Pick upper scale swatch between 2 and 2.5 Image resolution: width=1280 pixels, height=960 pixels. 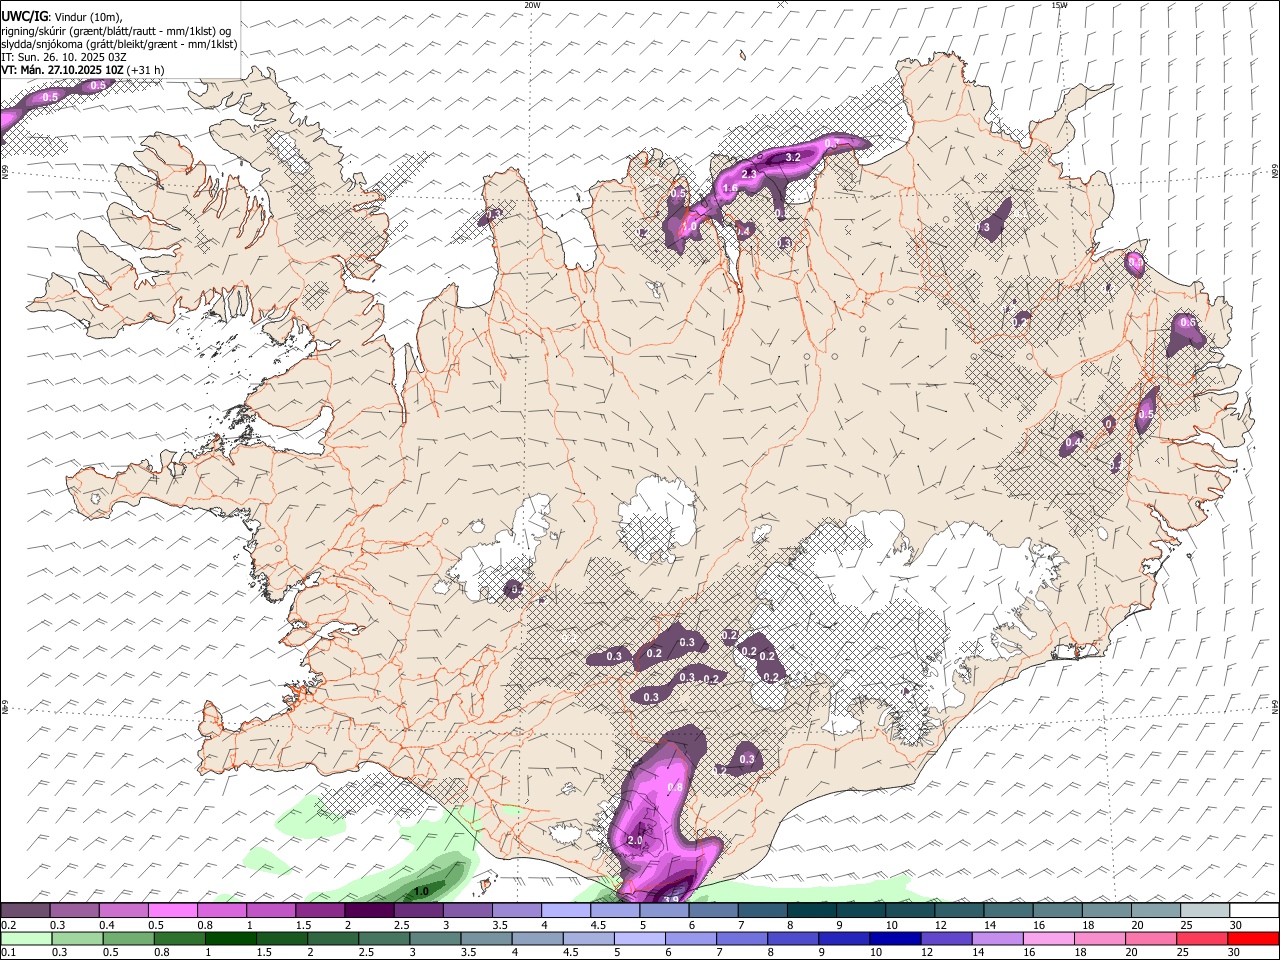(369, 911)
